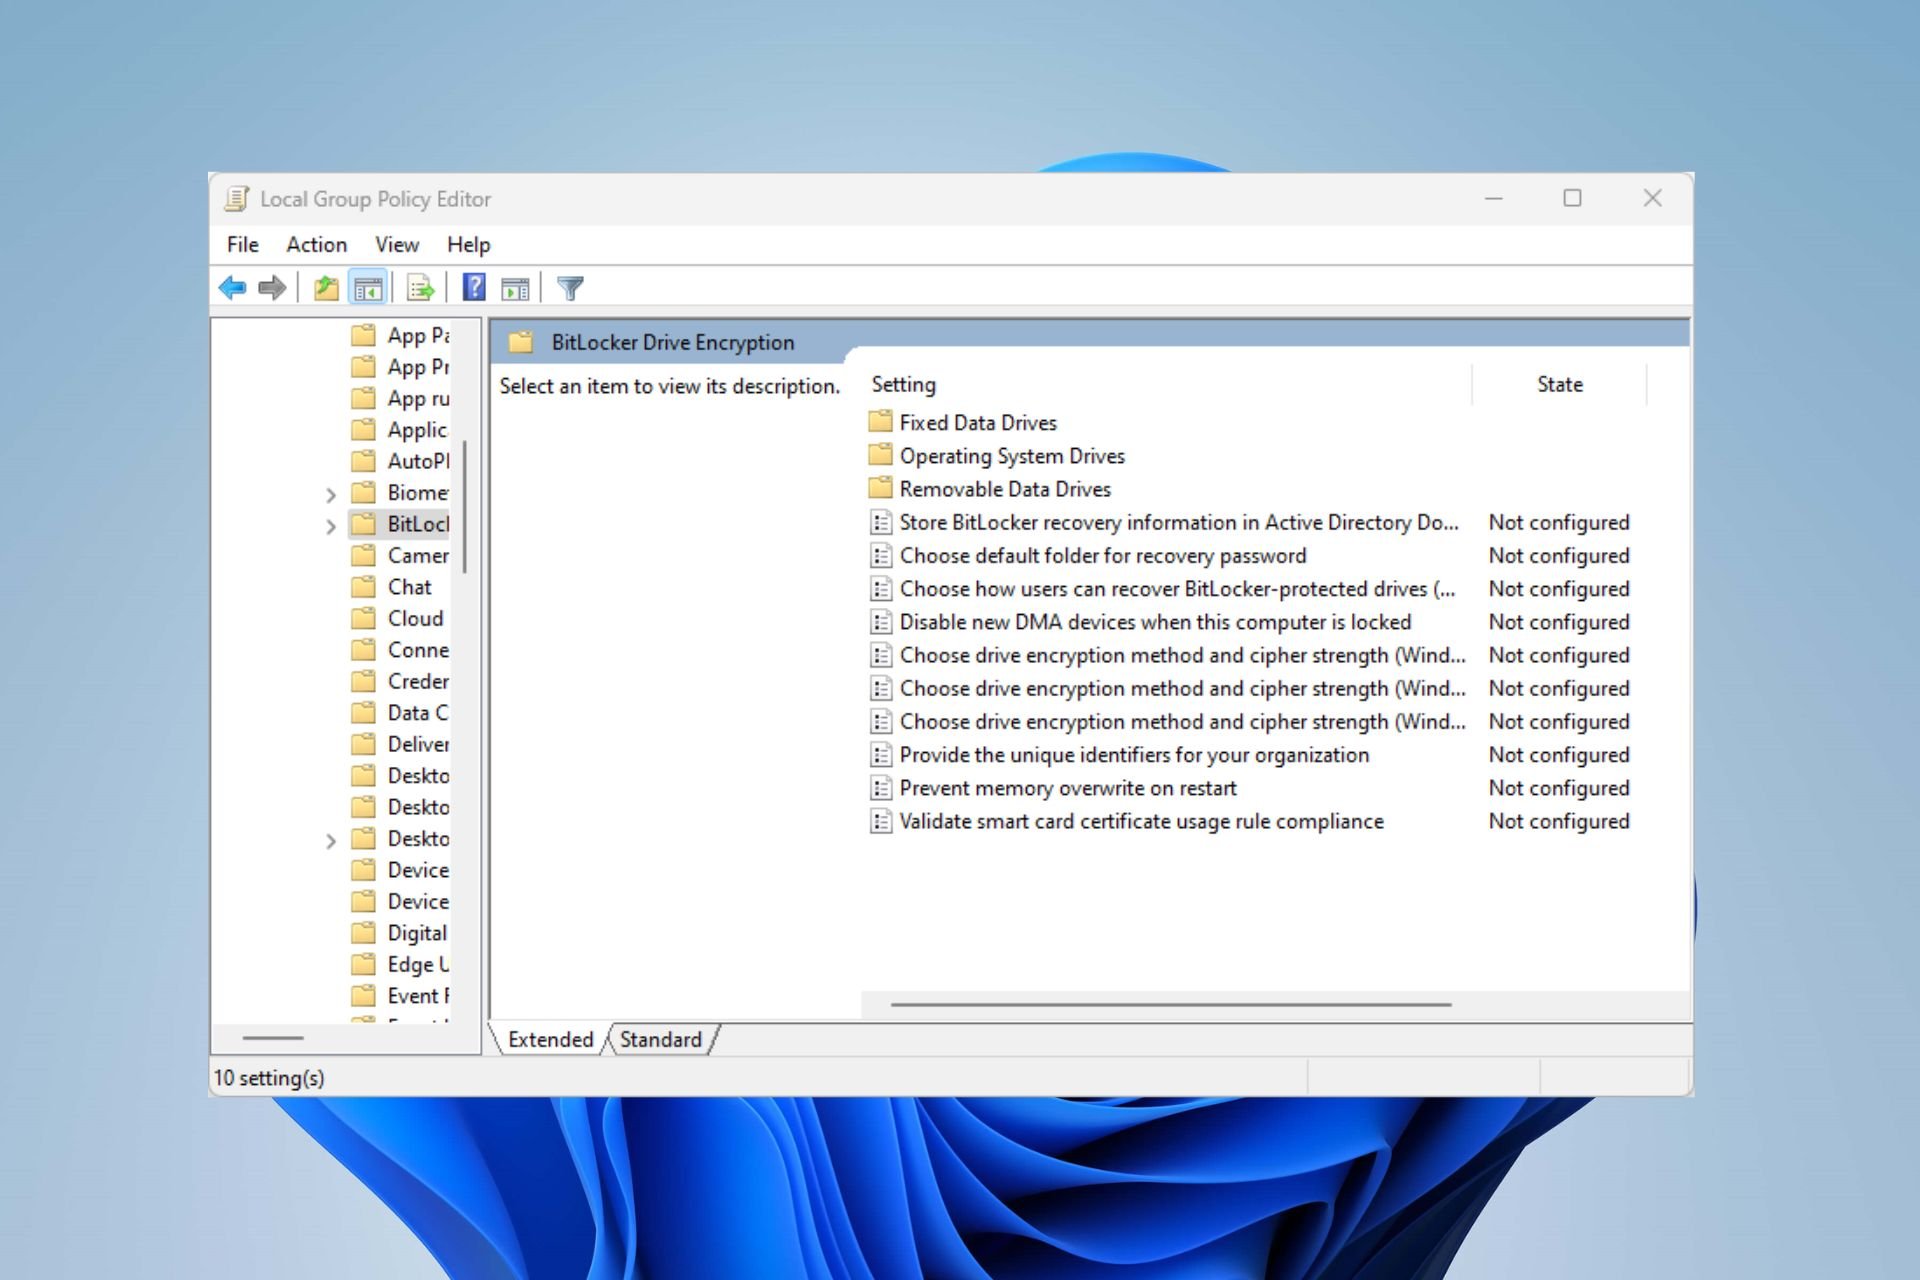Open the Action menu
Viewport: 1920px width, 1280px height.
point(316,244)
